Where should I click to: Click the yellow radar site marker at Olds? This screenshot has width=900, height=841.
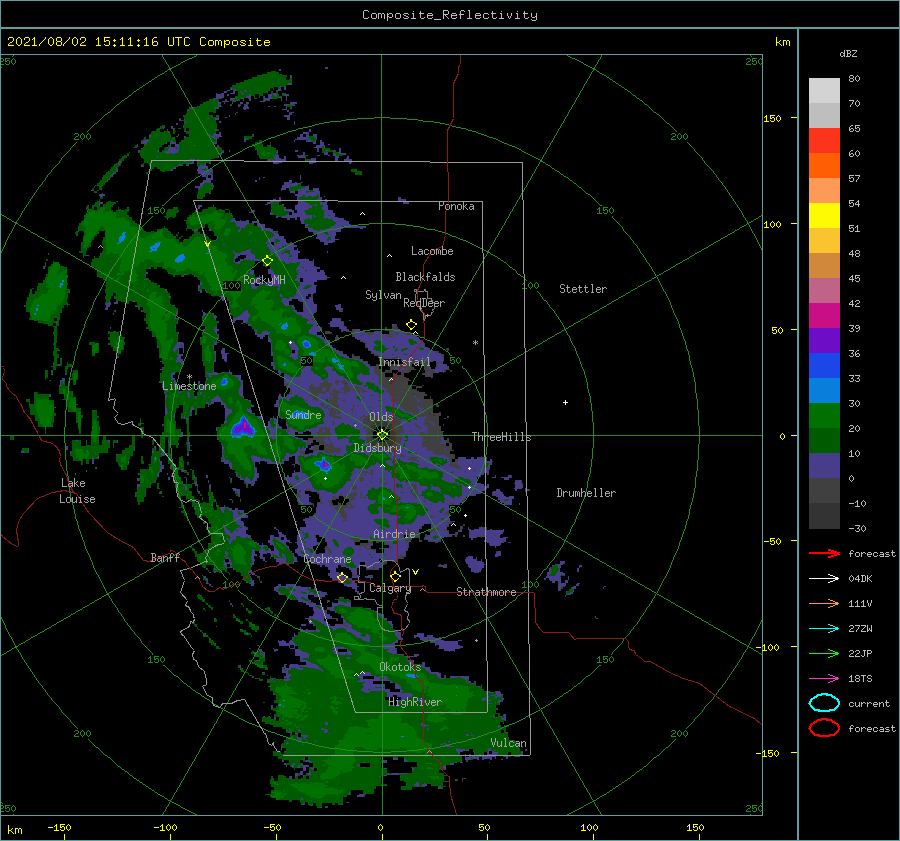(382, 435)
